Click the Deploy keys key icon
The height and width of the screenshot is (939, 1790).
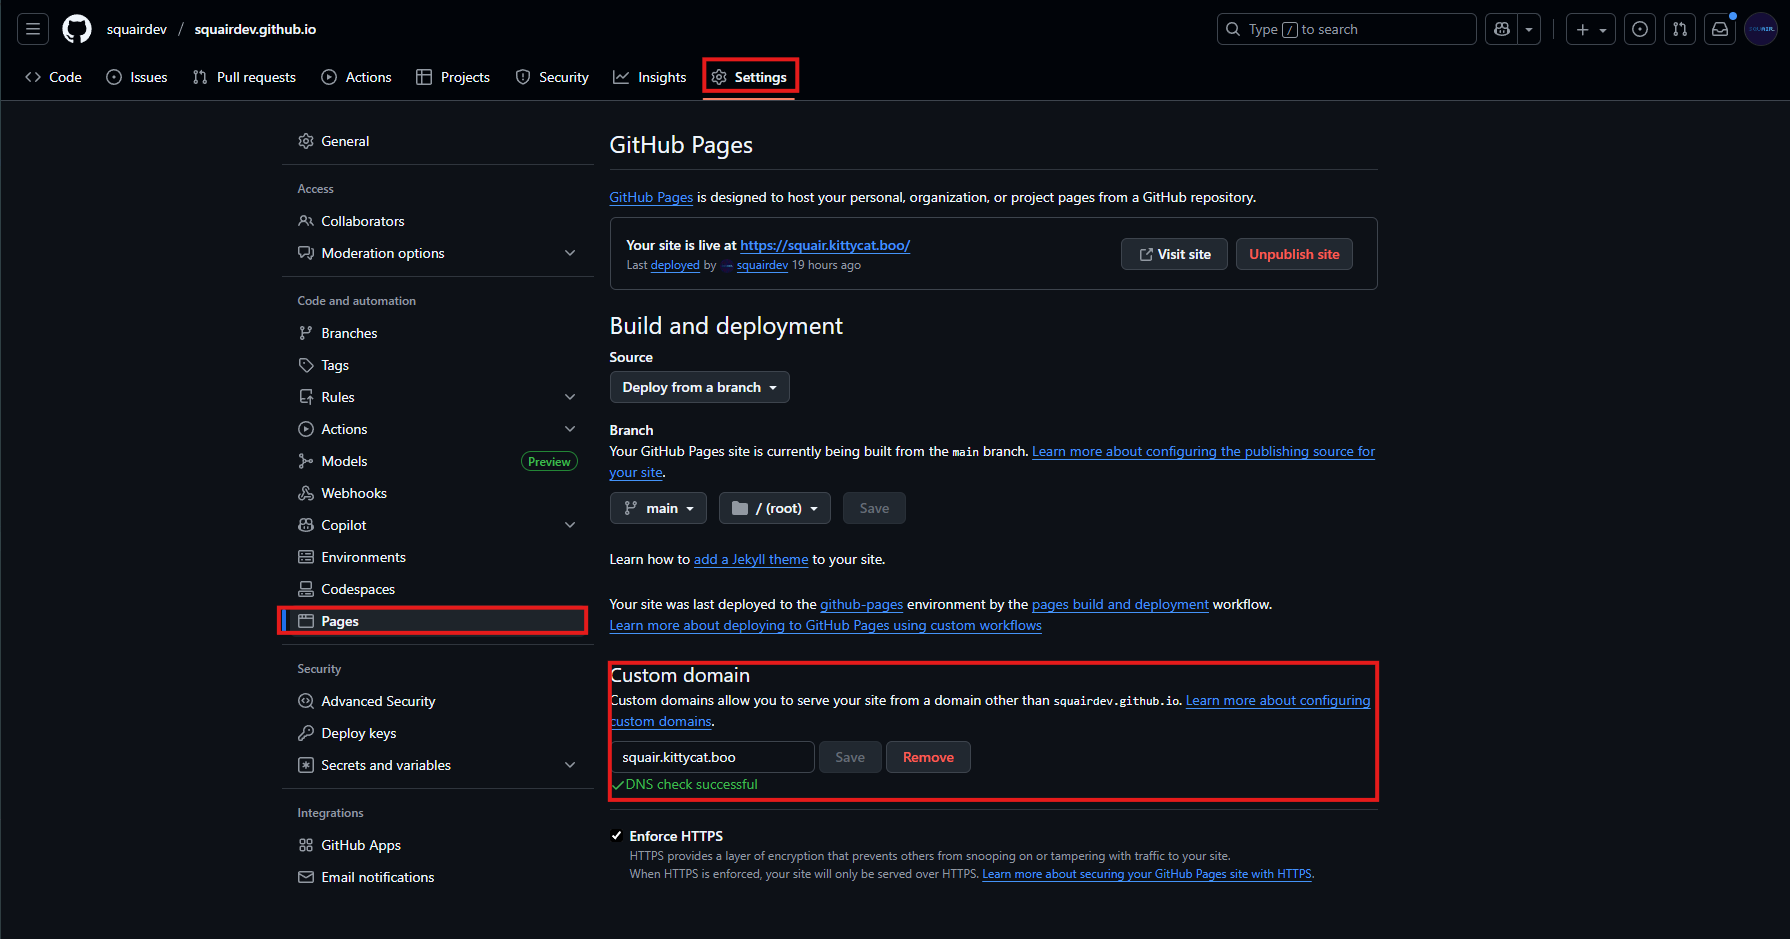click(x=306, y=732)
